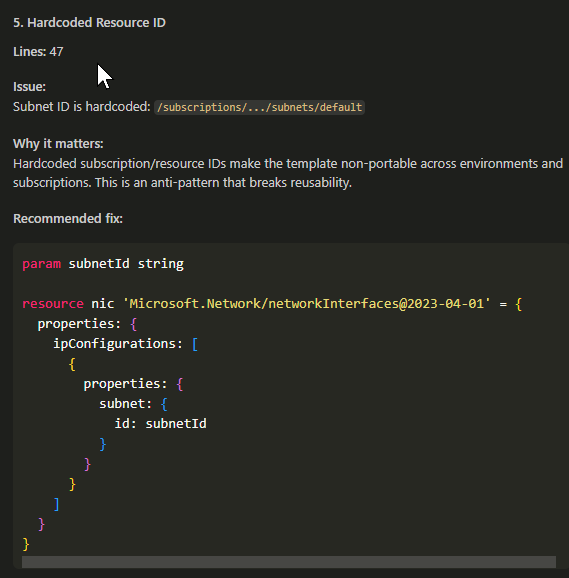Click the 'Recommended fix:' label
The height and width of the screenshot is (578, 569).
(68, 219)
